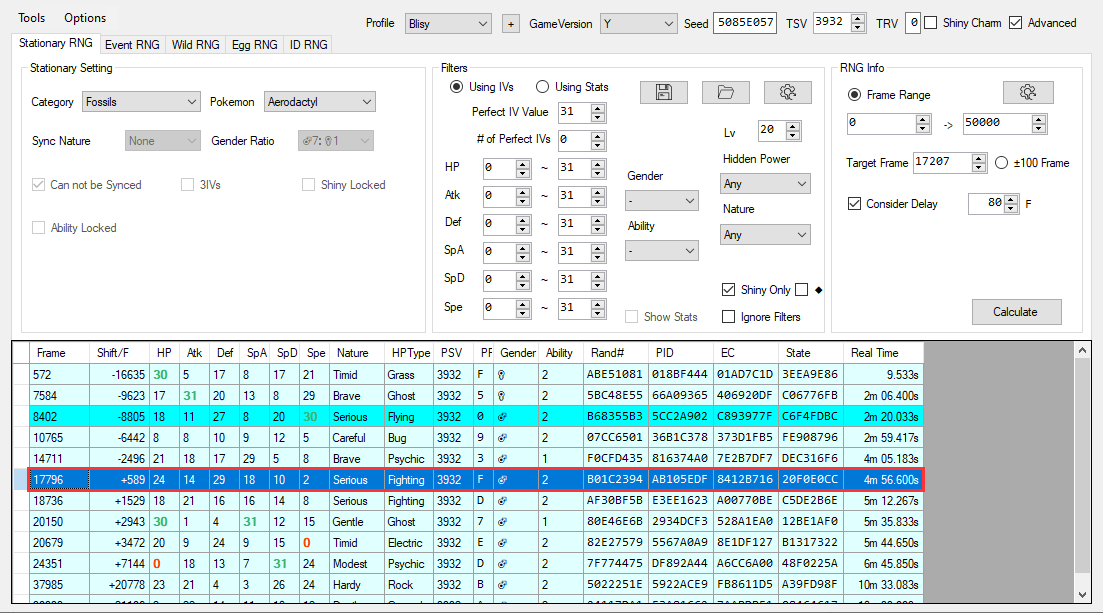Select the Frame Range radio button

855,94
